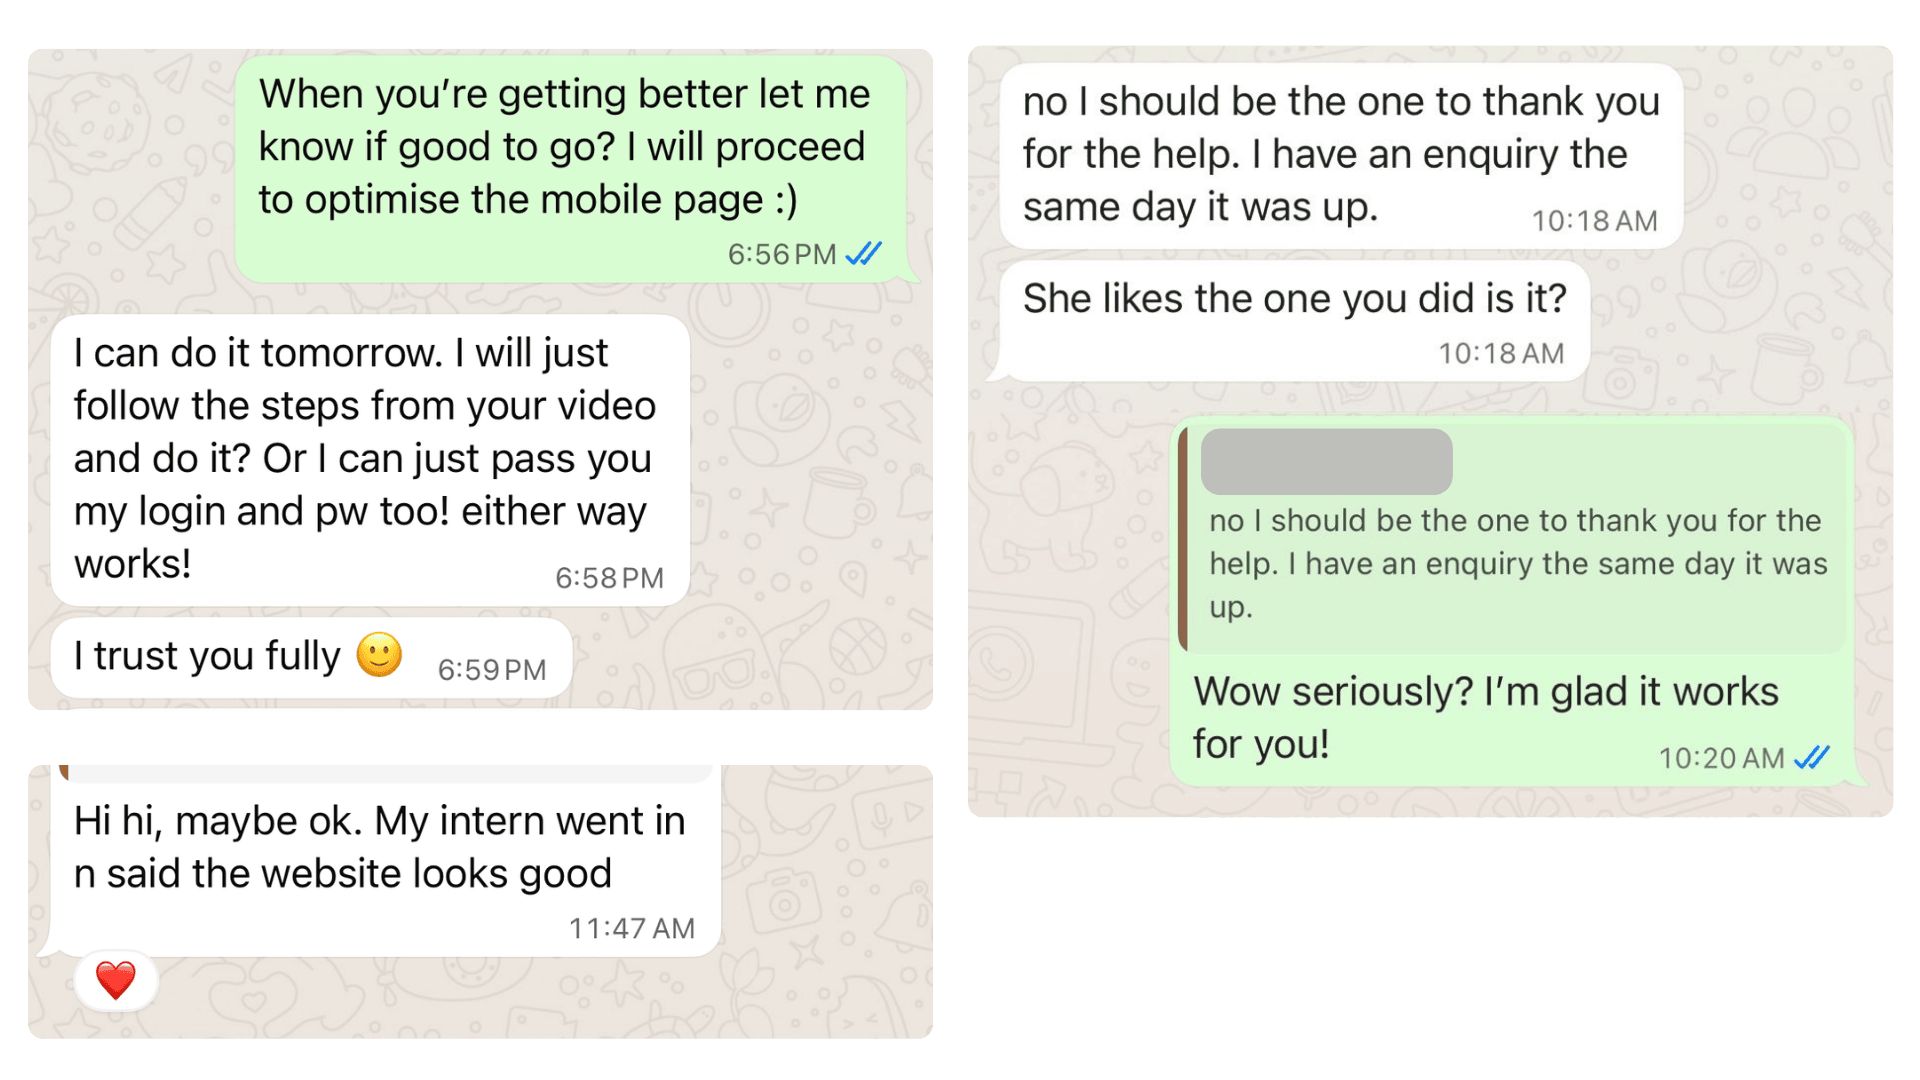The height and width of the screenshot is (1080, 1920).
Task: Click the 6:58 PM timestamp
Action: point(609,578)
